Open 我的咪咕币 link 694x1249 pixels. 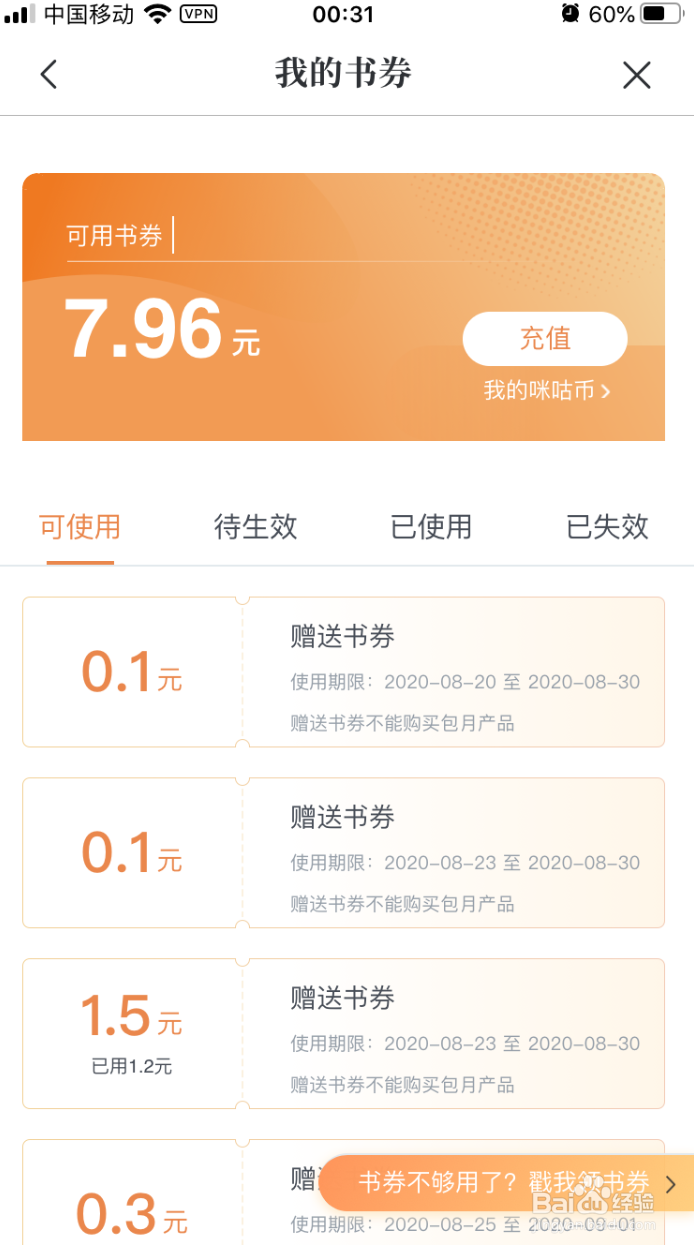point(546,391)
